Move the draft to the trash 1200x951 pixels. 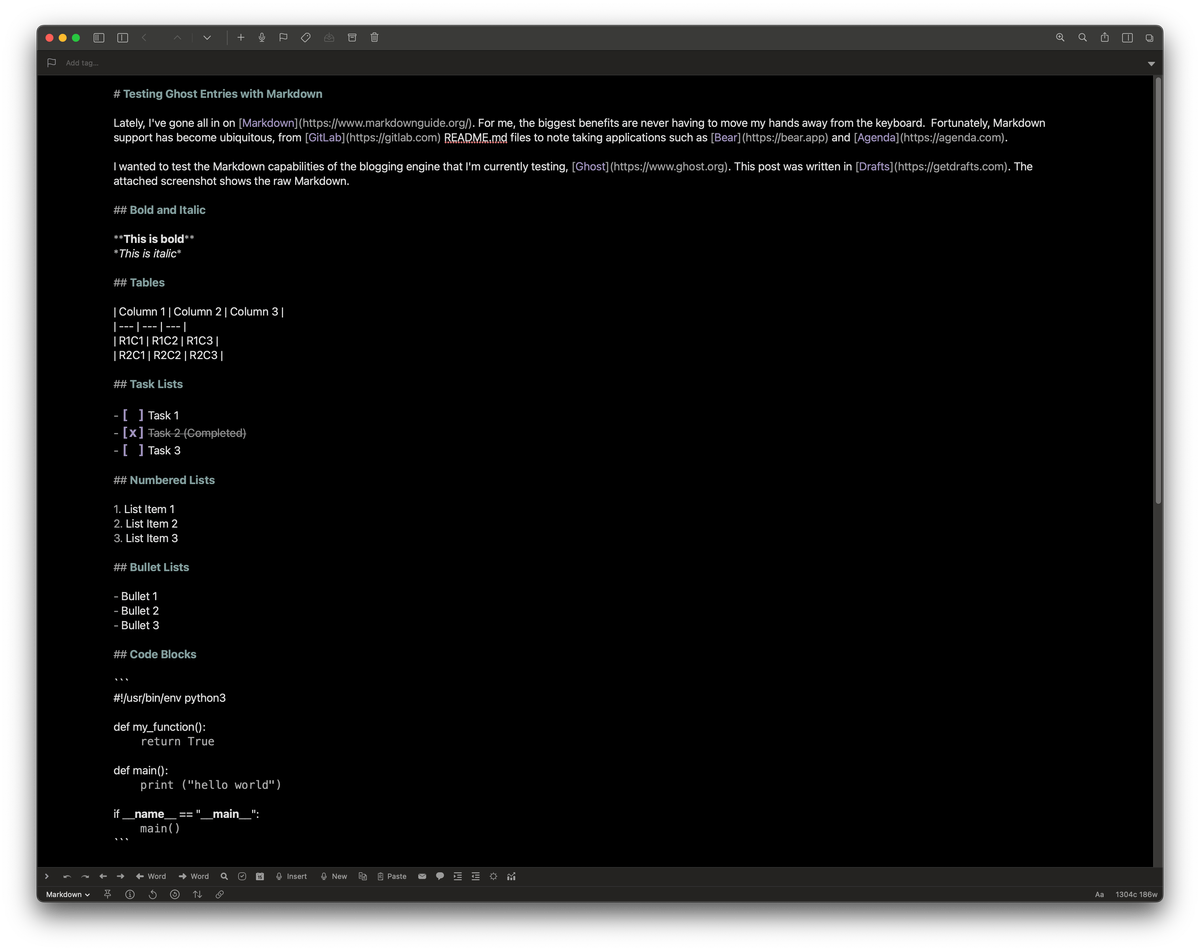373,37
